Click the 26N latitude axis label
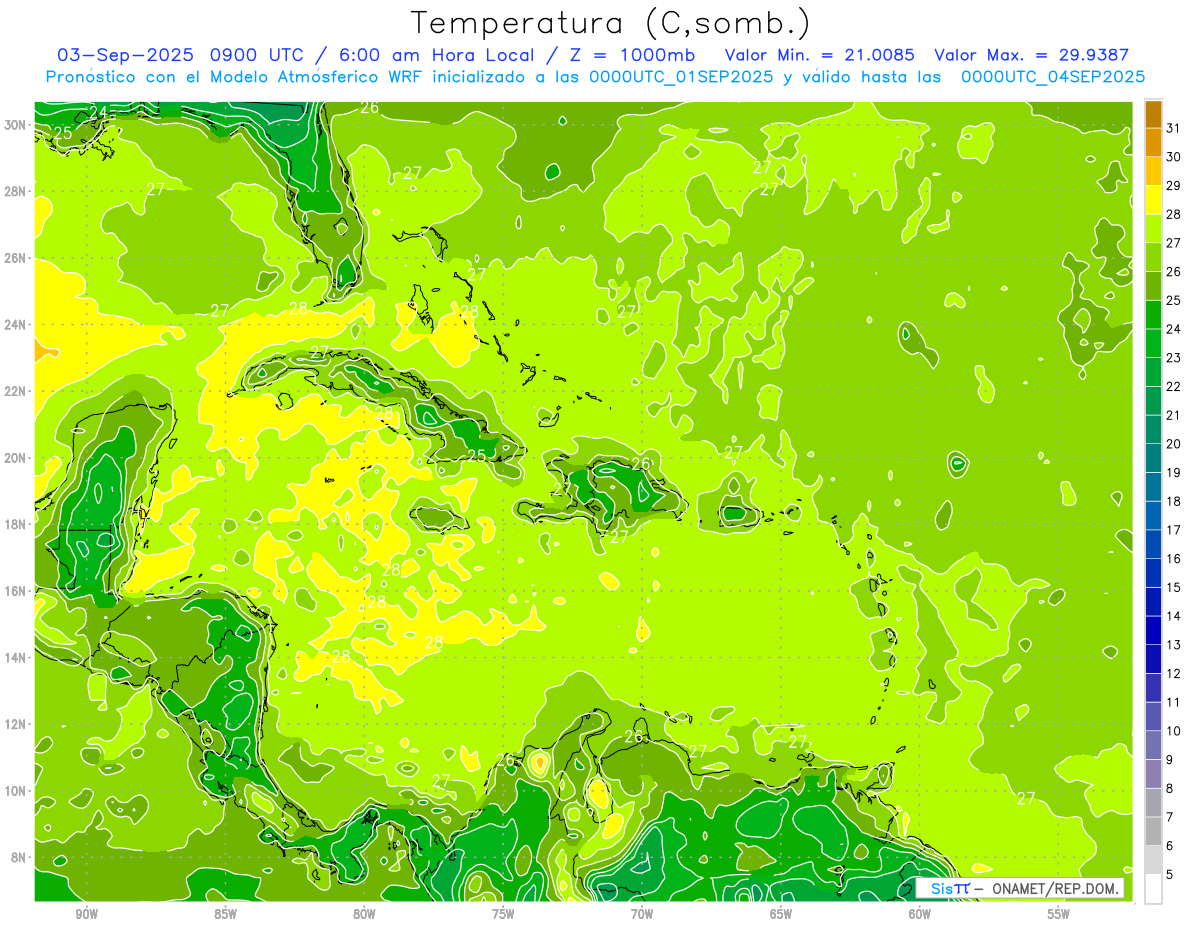The image size is (1200, 927). (15, 258)
